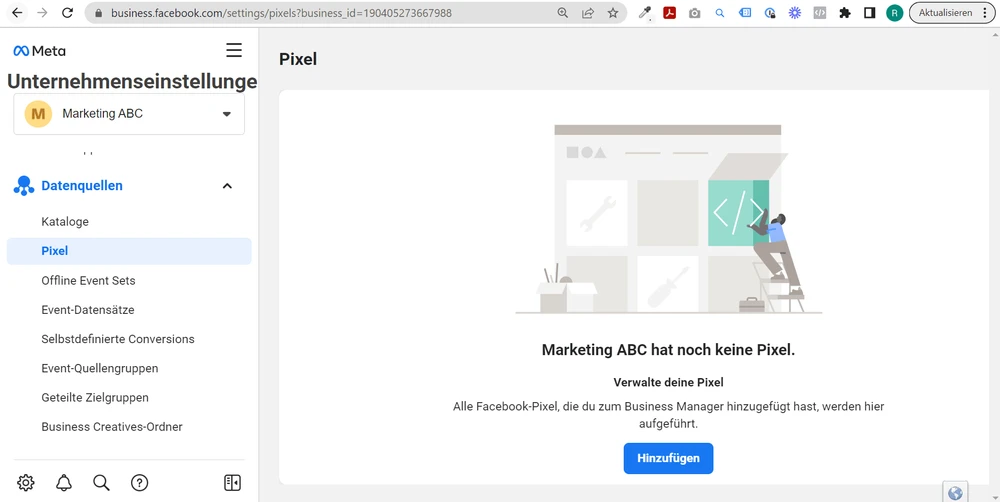Toggle the browser side panel icon
The image size is (1000, 502).
pyautogui.click(x=869, y=13)
